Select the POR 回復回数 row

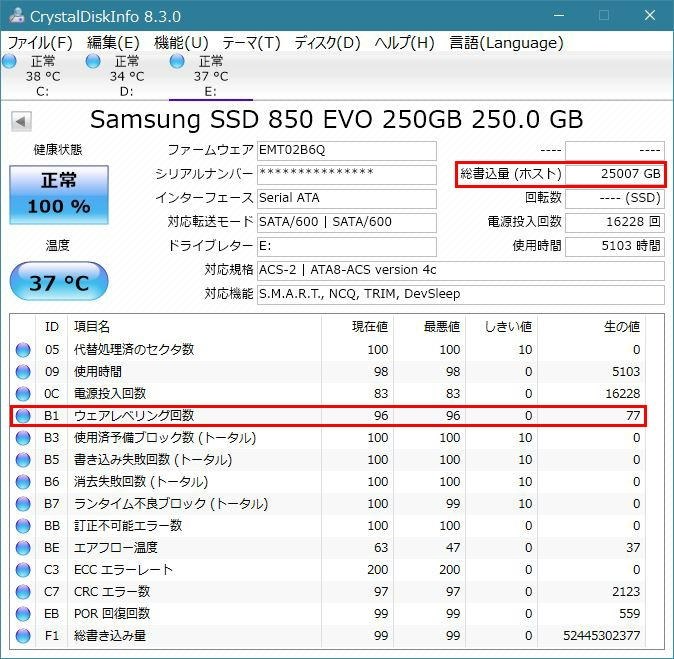pyautogui.click(x=328, y=614)
